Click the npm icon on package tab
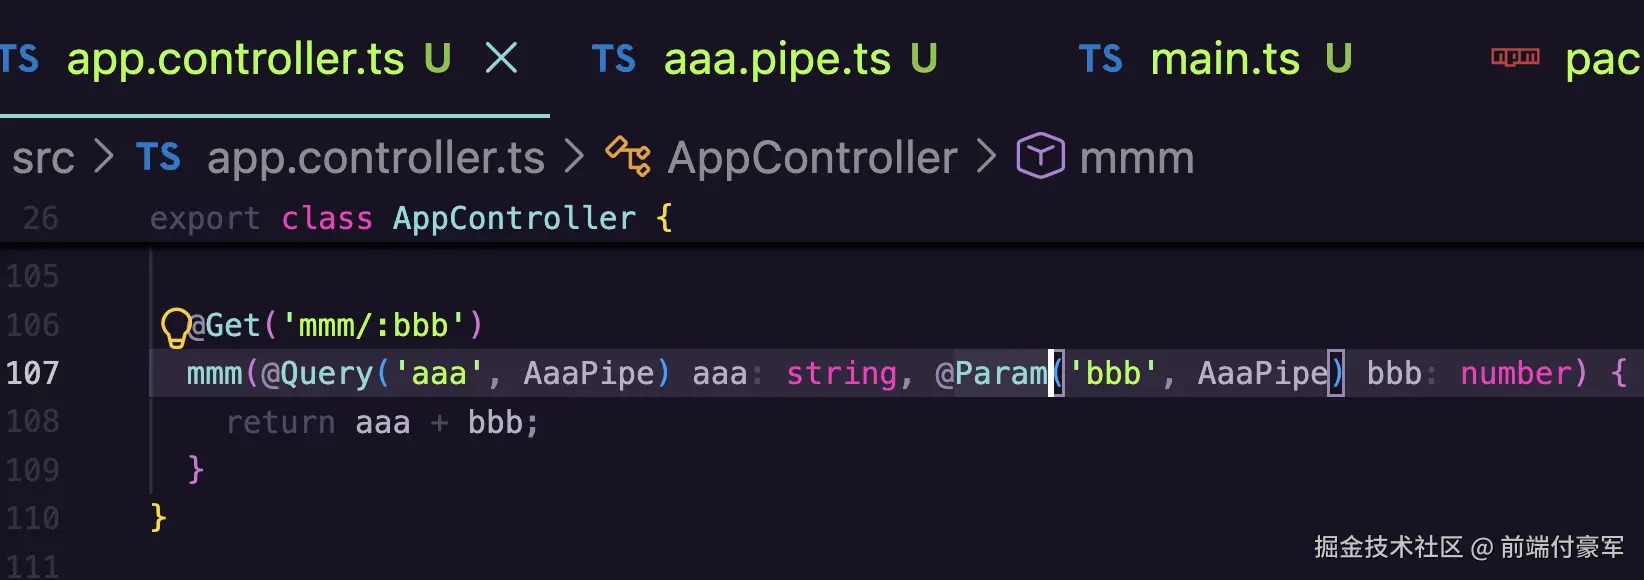The image size is (1644, 580). 1515,57
